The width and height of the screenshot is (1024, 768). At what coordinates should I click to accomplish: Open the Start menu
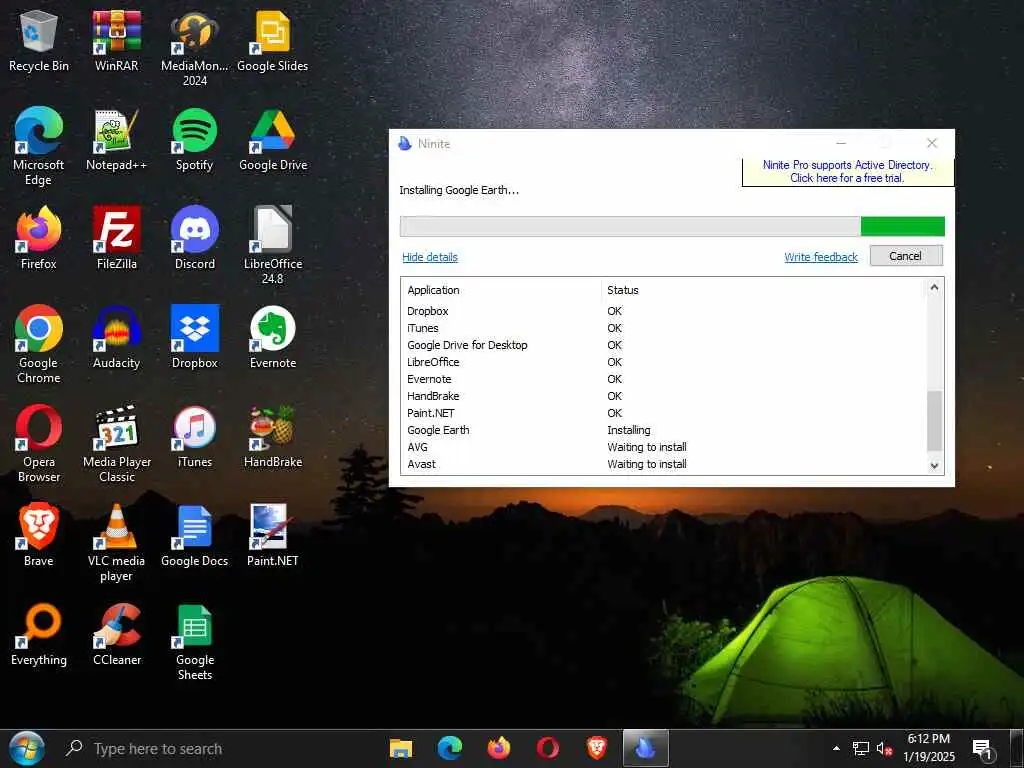[x=27, y=748]
